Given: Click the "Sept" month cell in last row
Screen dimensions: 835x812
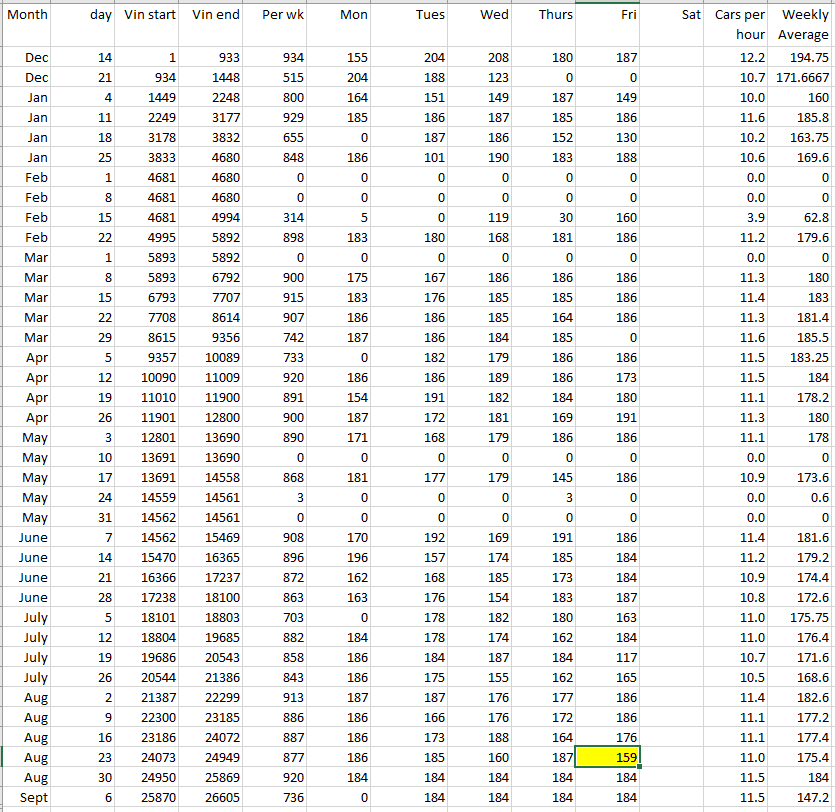Looking at the screenshot, I should pos(27,797).
